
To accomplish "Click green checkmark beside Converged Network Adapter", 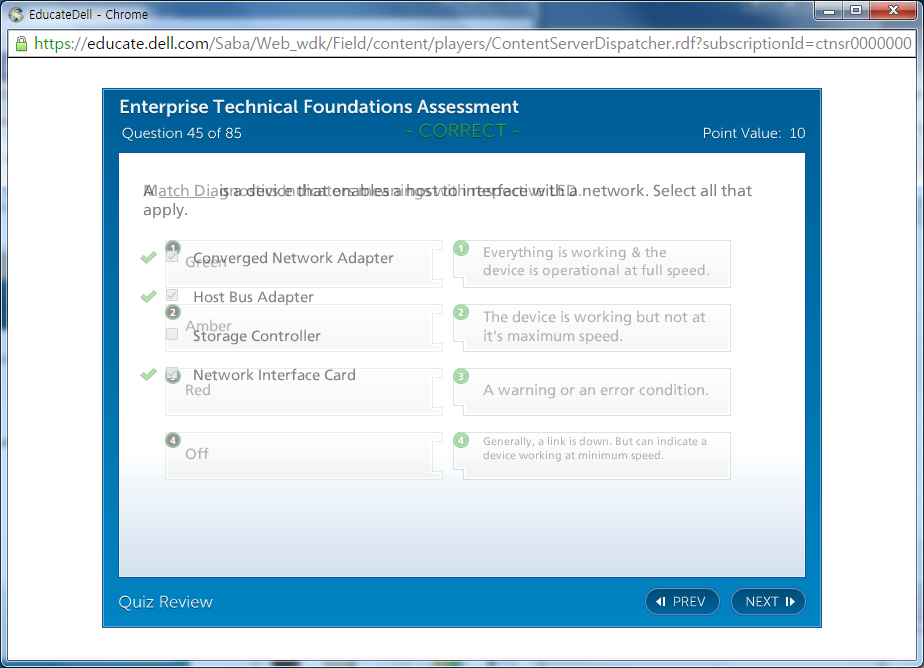I will [149, 258].
